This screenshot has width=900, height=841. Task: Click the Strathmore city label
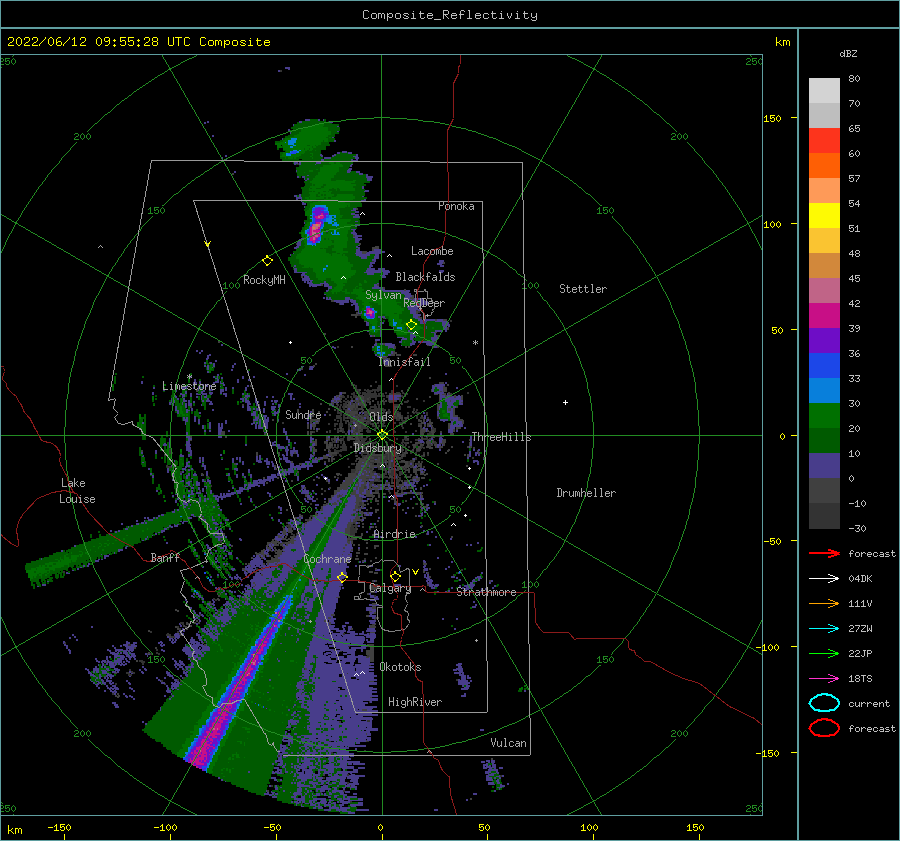point(486,592)
